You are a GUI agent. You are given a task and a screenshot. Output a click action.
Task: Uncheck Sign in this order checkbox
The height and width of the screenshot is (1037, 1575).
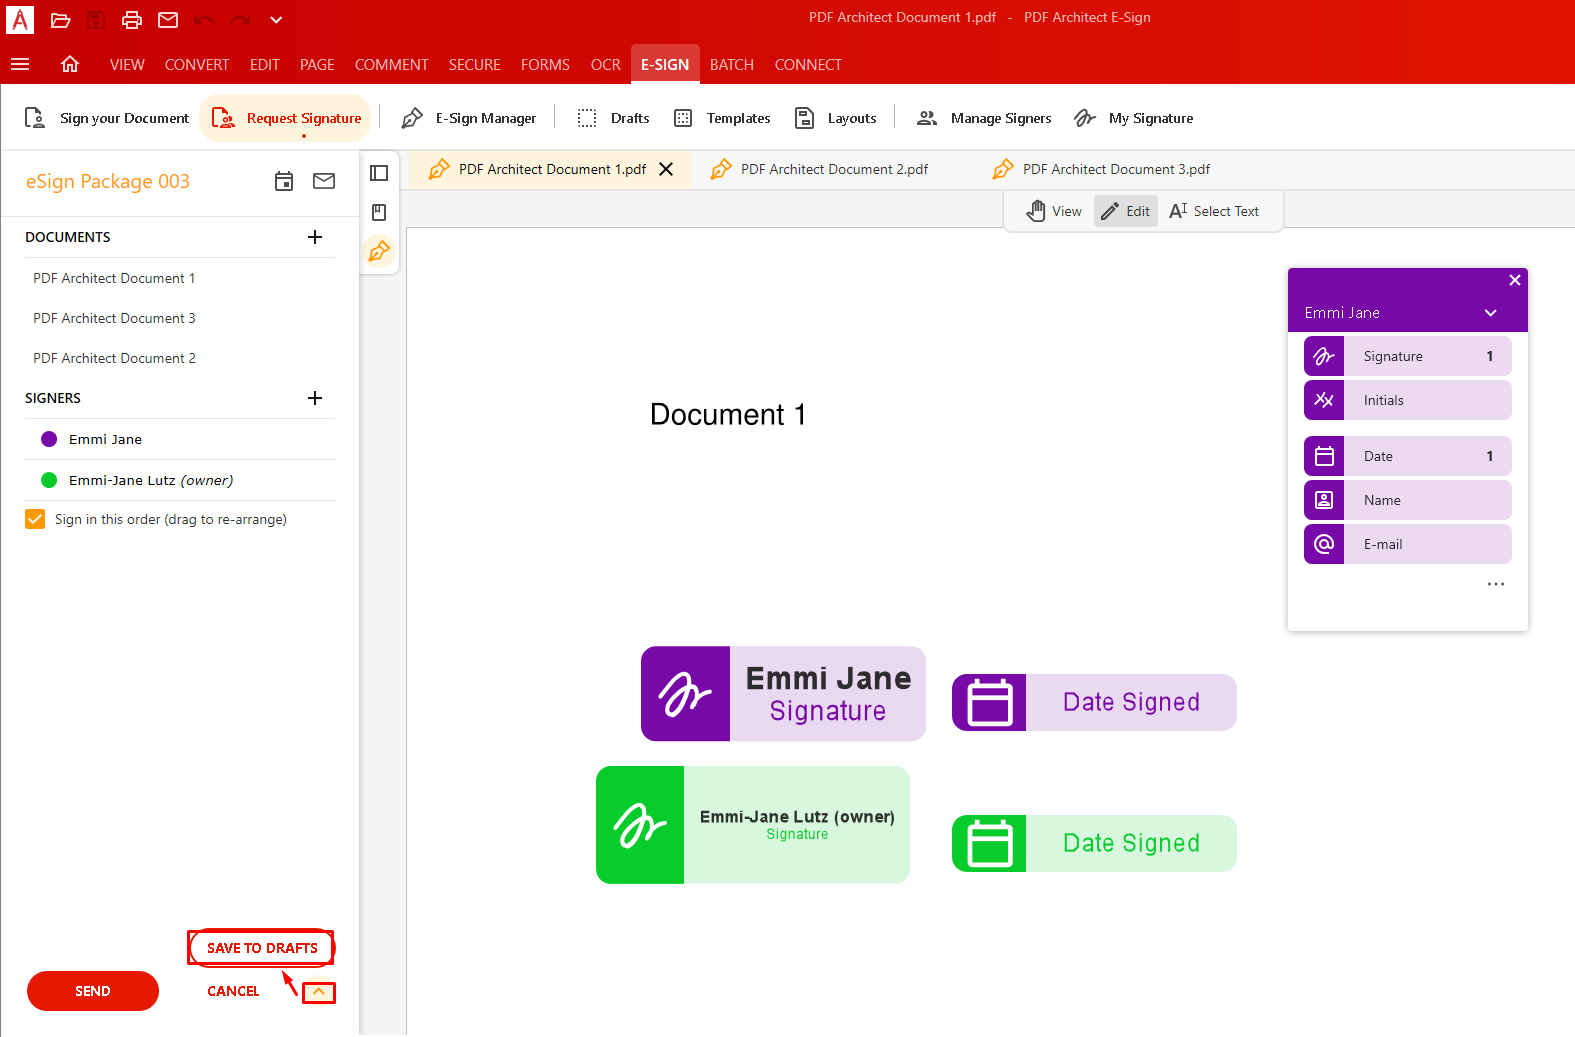pyautogui.click(x=35, y=519)
